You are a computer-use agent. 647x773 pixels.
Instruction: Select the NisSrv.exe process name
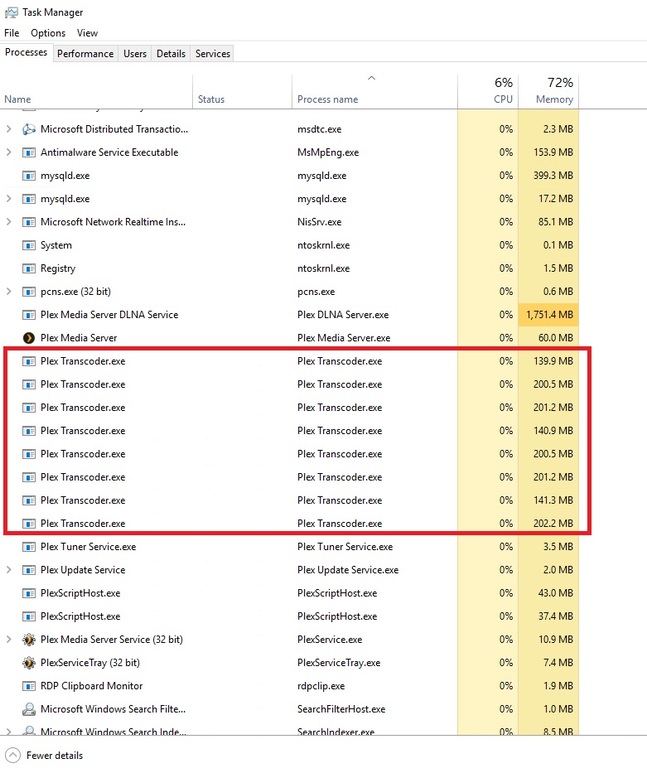319,222
